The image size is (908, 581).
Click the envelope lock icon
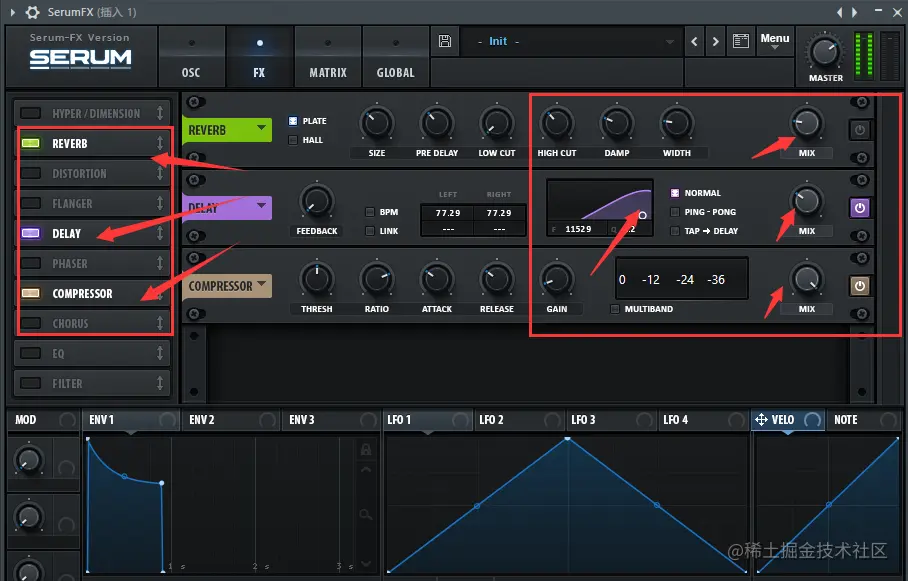[365, 450]
